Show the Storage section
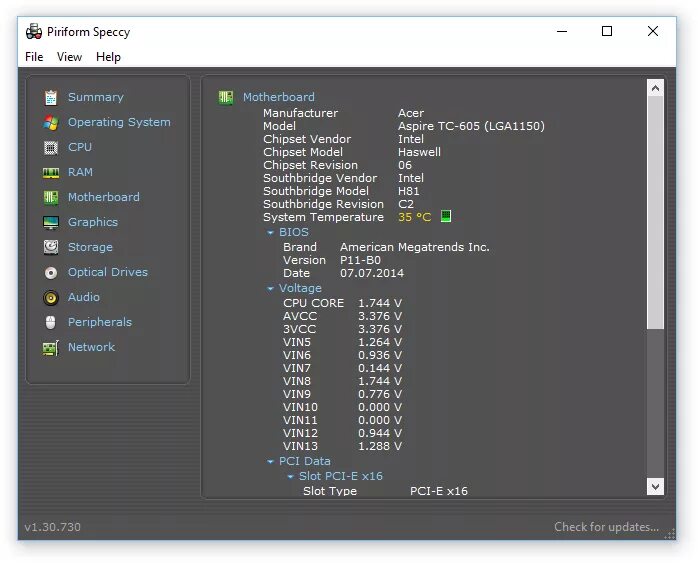This screenshot has width=698, height=563. [90, 247]
